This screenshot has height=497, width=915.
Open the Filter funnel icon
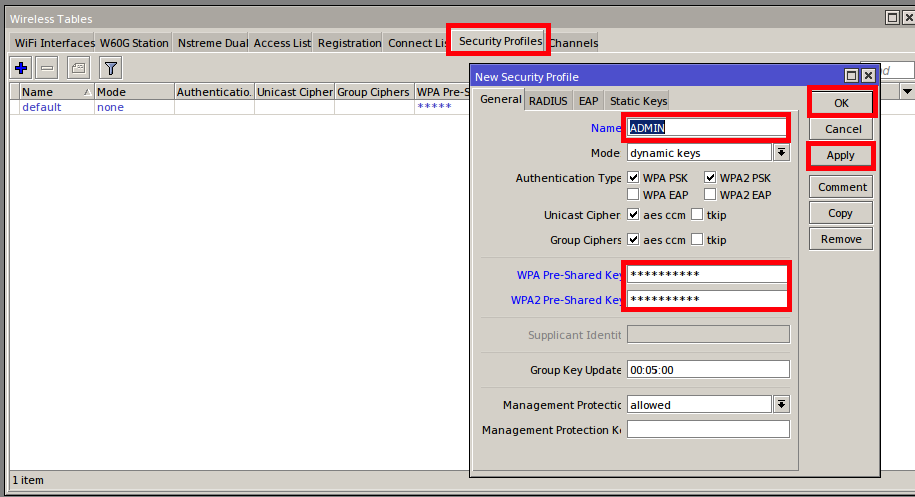tap(110, 68)
